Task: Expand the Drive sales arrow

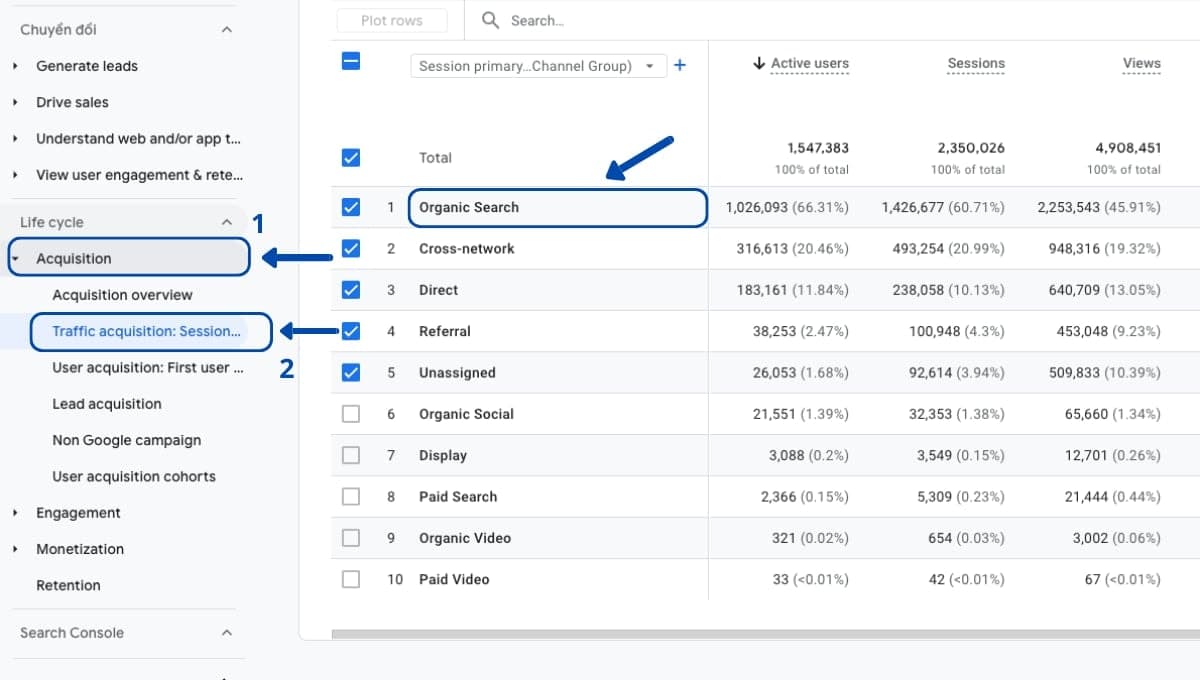Action: click(15, 102)
